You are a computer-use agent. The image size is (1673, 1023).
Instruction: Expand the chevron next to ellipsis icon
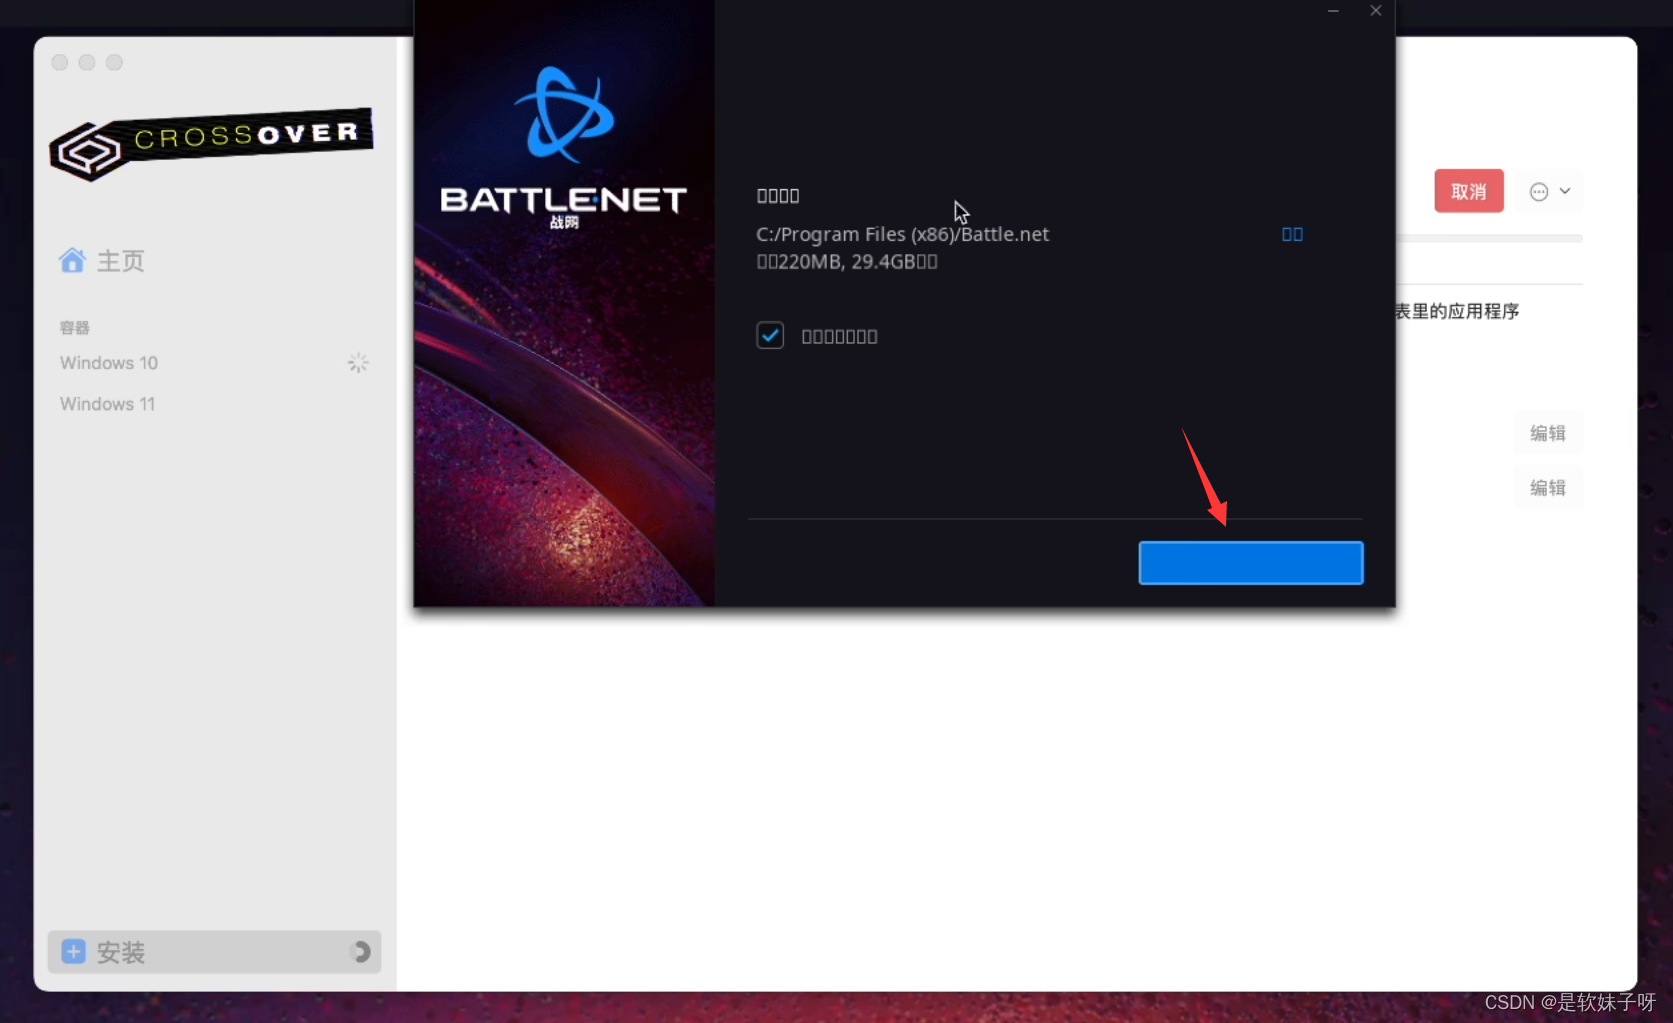coord(1565,191)
